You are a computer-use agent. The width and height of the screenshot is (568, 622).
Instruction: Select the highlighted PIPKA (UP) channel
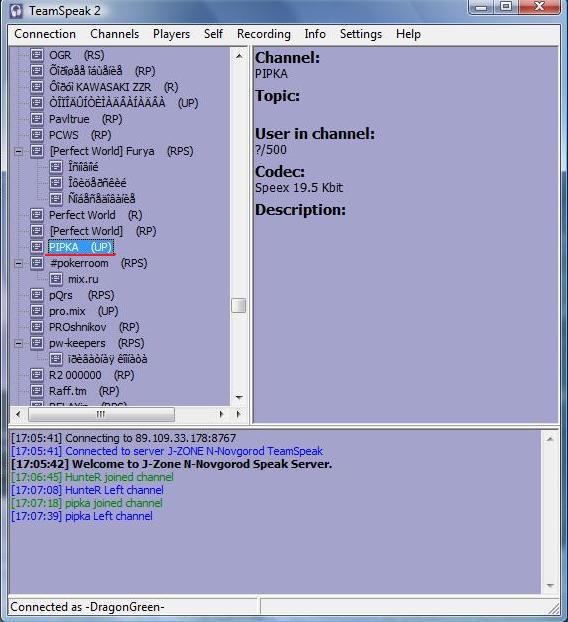(x=81, y=247)
